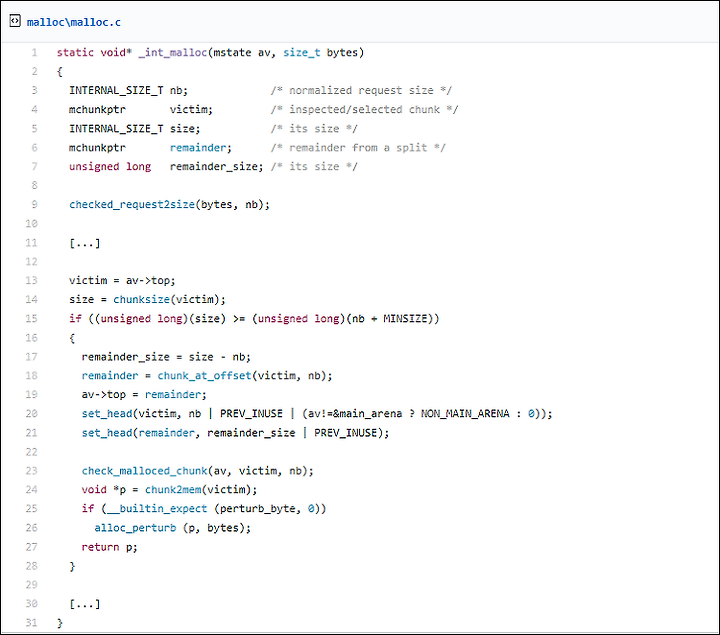Click the chunksize function call
The width and height of the screenshot is (720, 635).
tap(141, 299)
